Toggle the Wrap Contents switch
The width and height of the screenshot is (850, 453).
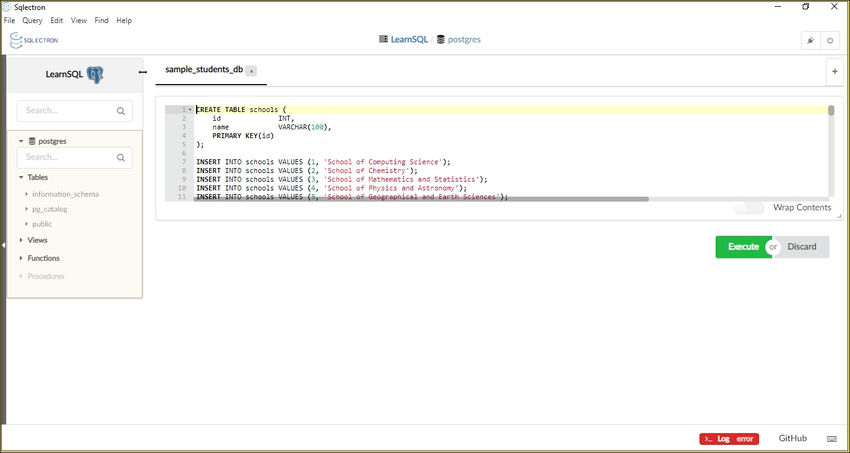749,208
